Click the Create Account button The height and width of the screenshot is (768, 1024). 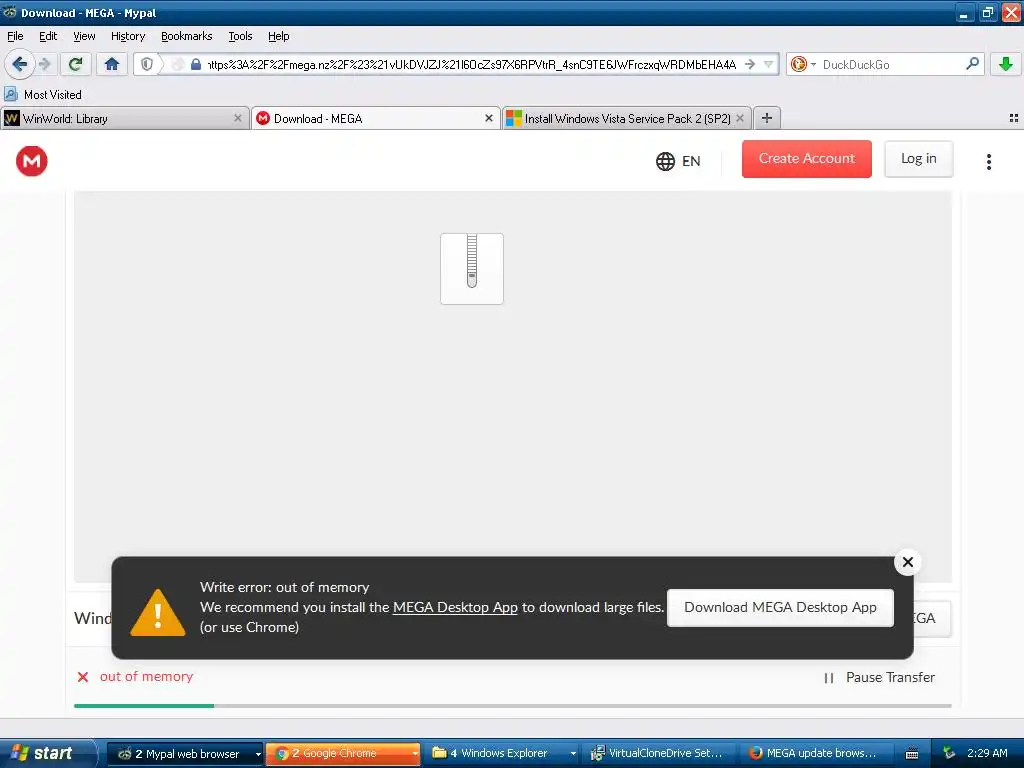[807, 159]
